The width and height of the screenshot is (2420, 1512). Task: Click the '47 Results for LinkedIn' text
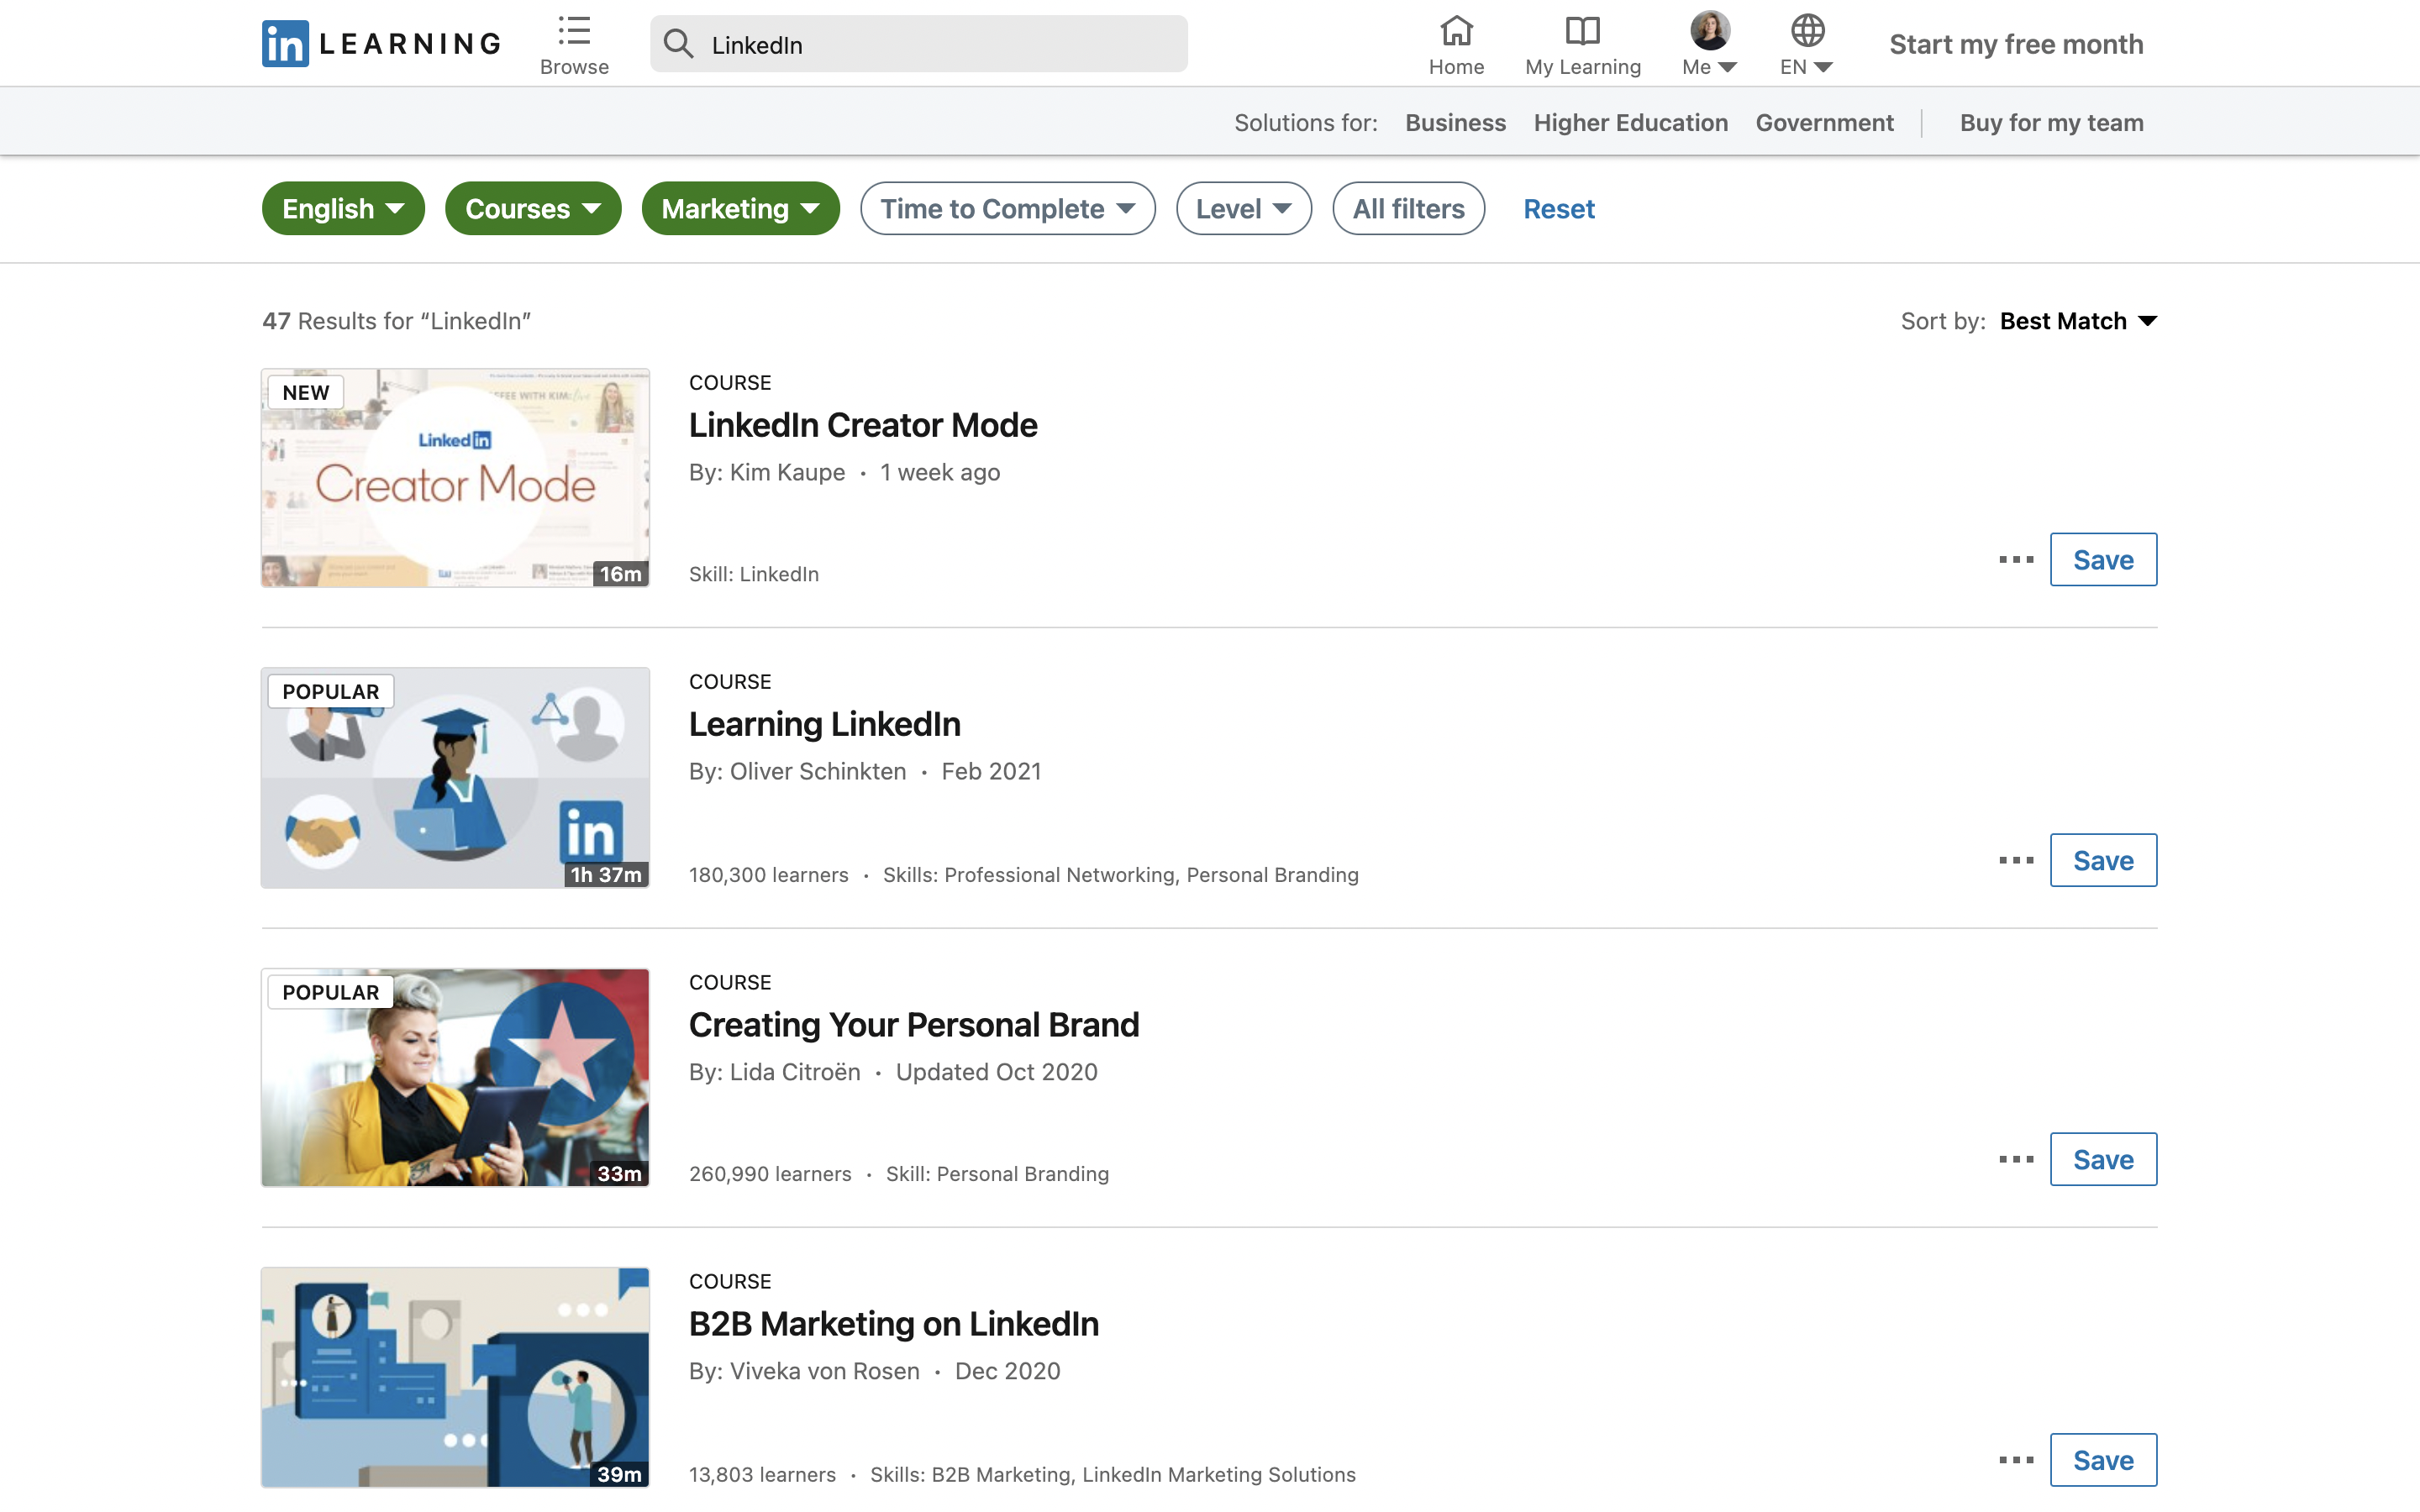coord(396,321)
